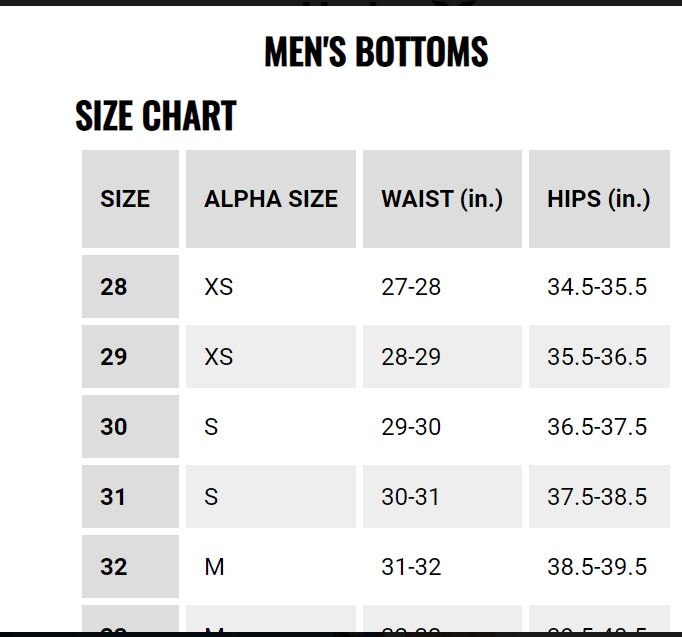
Task: Select the ALPHA SIZE column header
Action: point(271,199)
